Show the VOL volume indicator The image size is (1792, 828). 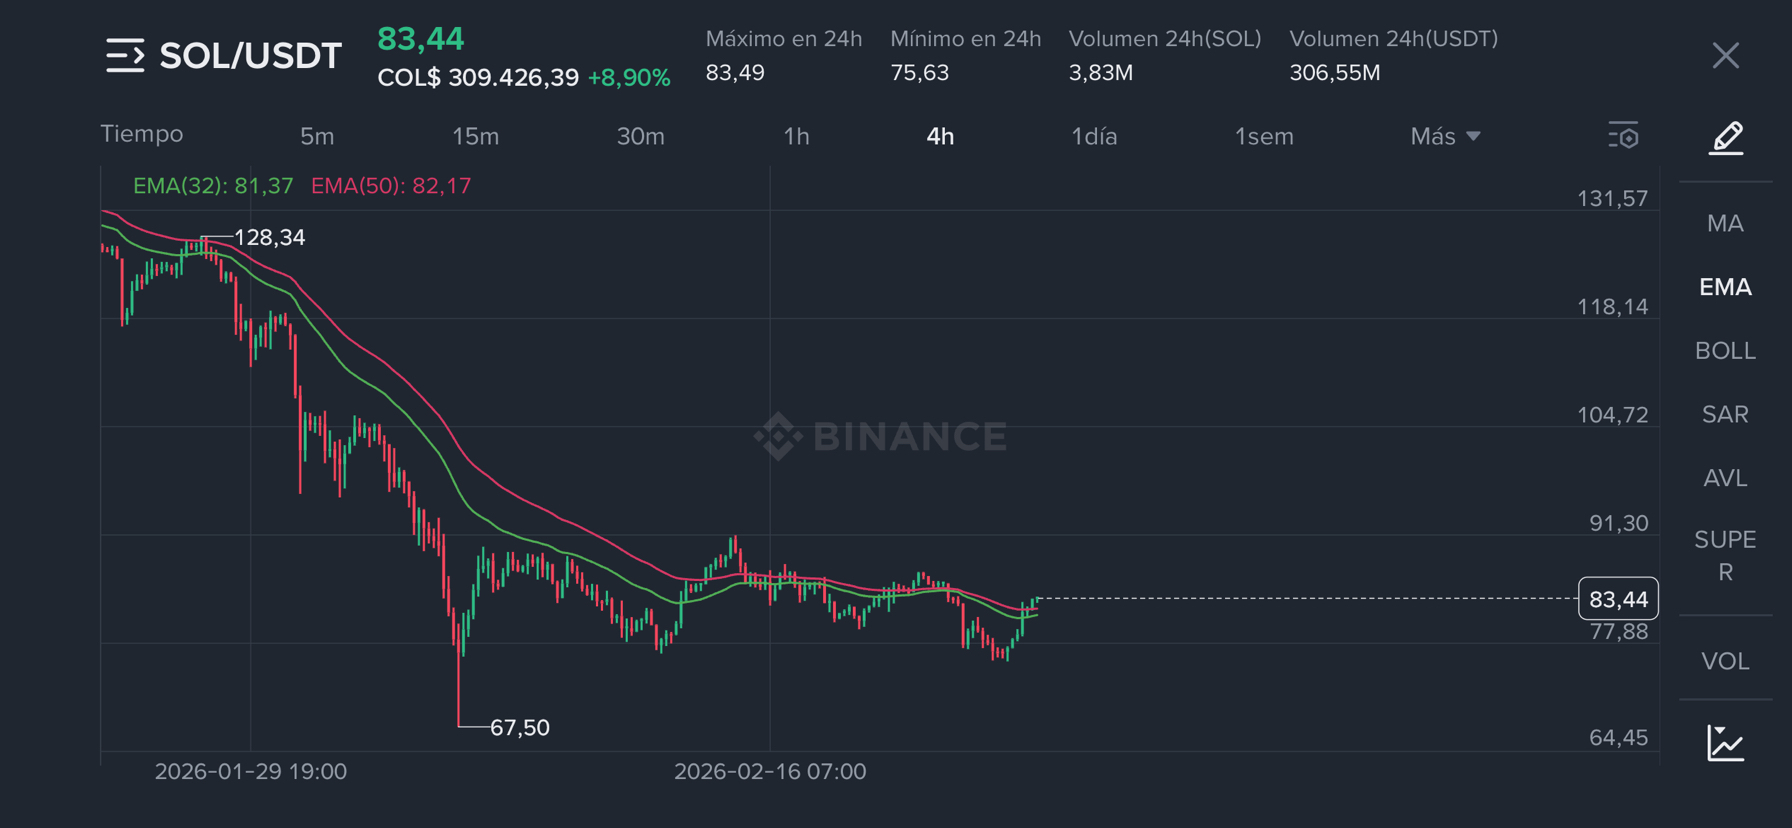1725,661
